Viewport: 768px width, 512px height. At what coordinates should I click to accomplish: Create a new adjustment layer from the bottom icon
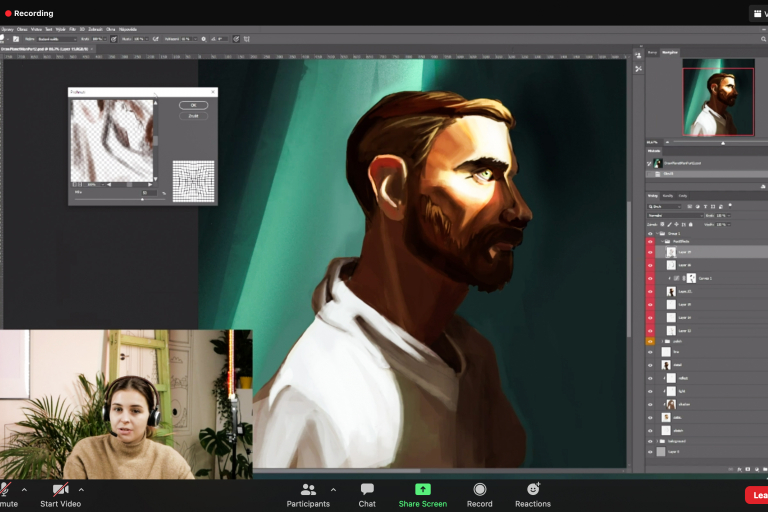click(x=757, y=469)
